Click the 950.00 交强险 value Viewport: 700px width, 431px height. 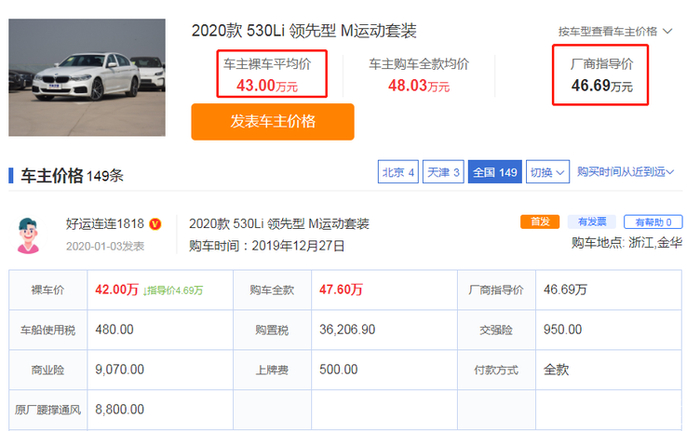[562, 330]
